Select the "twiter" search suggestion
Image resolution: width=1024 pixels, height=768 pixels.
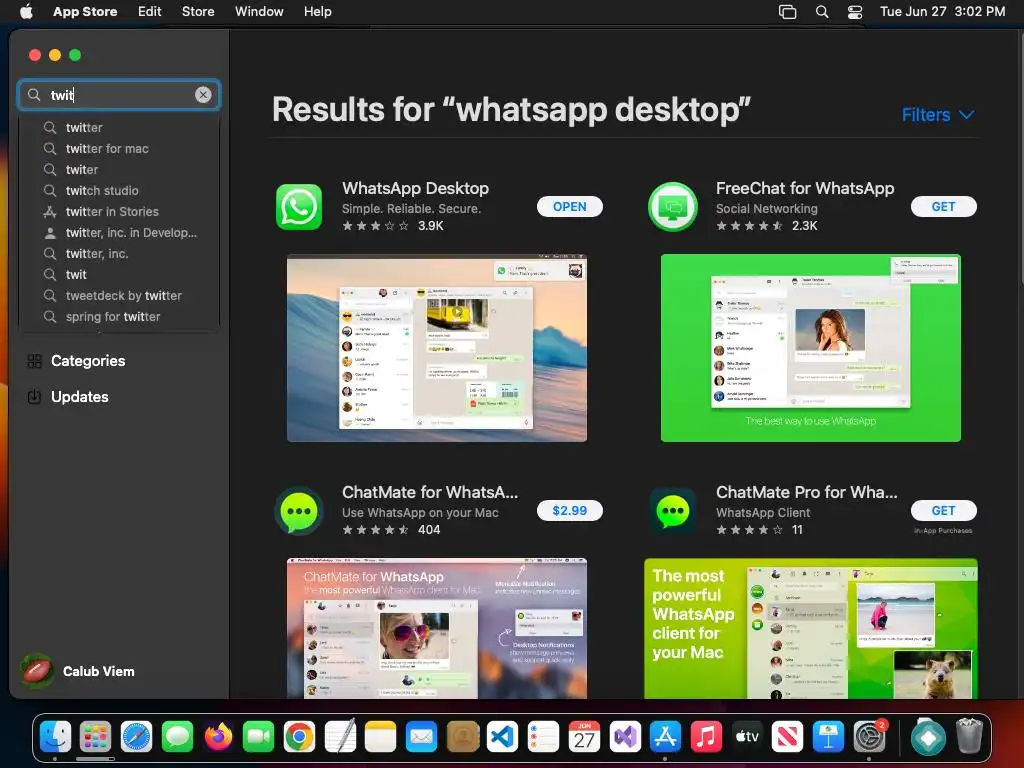(119, 169)
